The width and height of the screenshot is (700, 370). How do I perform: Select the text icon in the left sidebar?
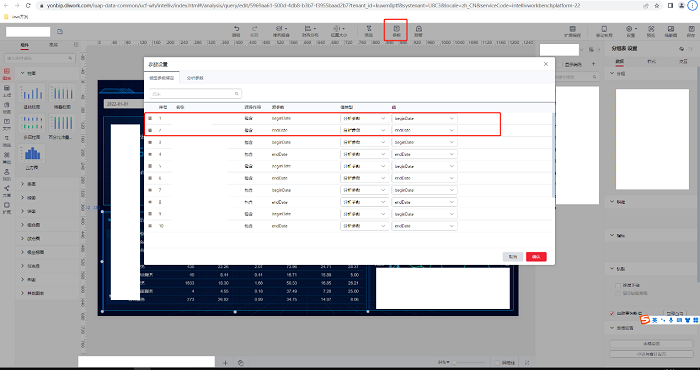[x=7, y=121]
